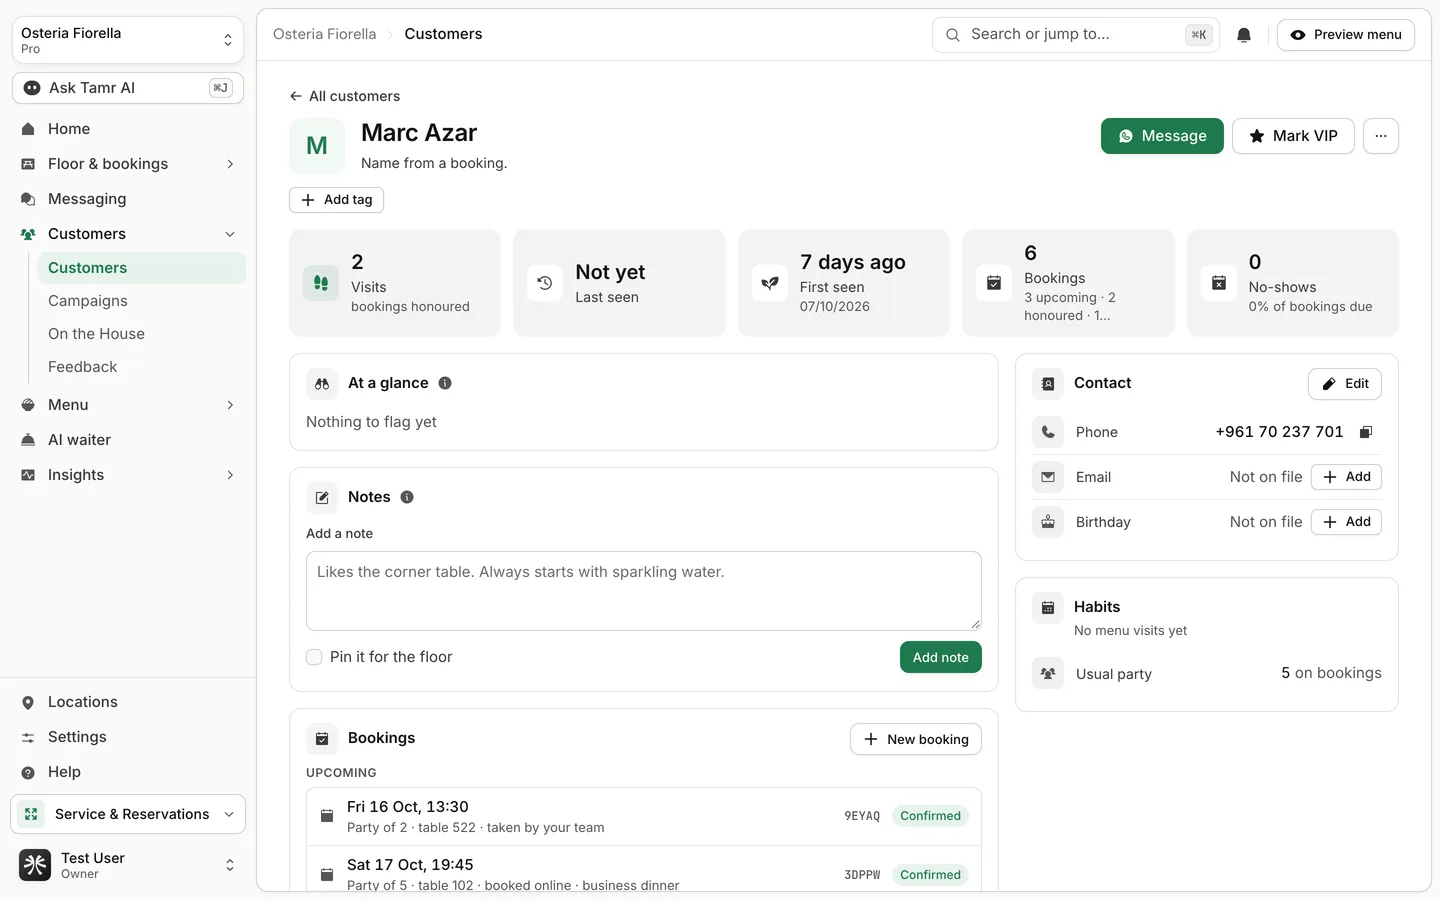Focus the Search or jump to field

[1075, 35]
